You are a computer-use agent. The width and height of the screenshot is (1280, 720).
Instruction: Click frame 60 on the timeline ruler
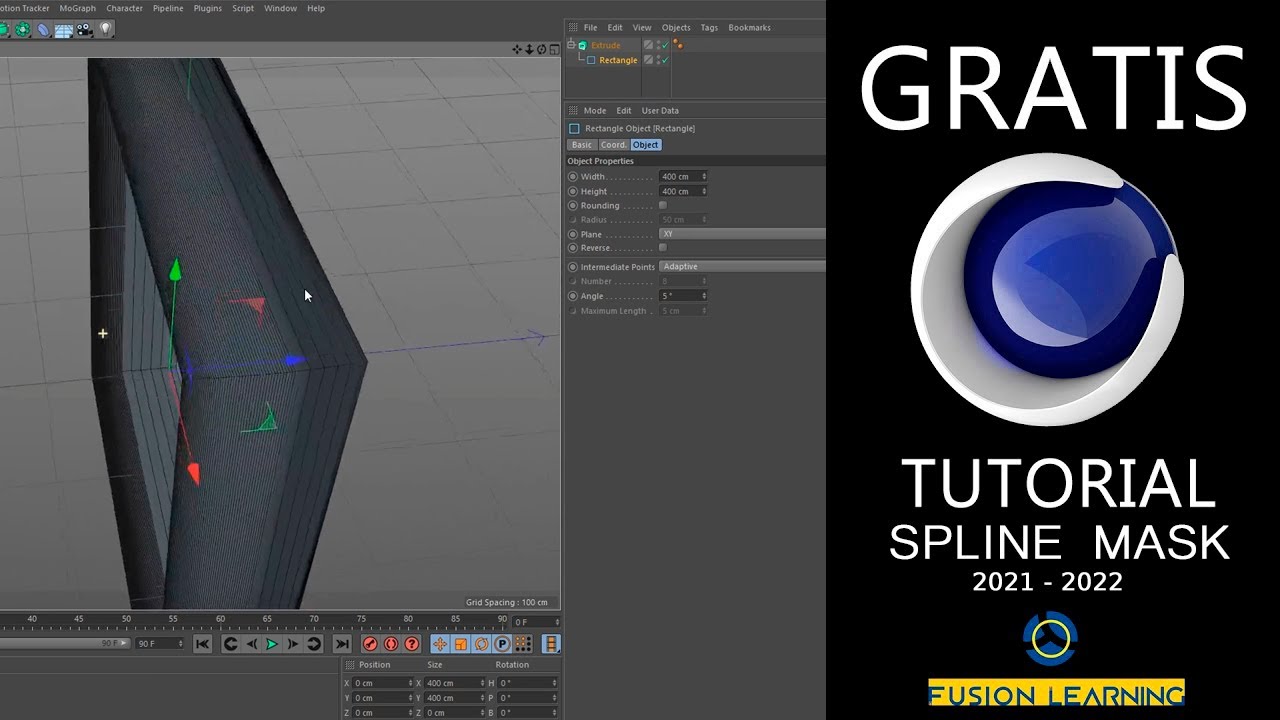pyautogui.click(x=220, y=619)
